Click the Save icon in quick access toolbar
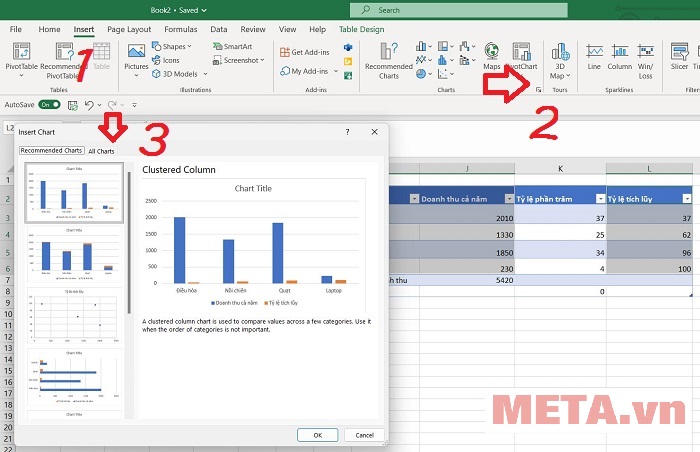Viewport: 700px width, 452px height. (73, 104)
